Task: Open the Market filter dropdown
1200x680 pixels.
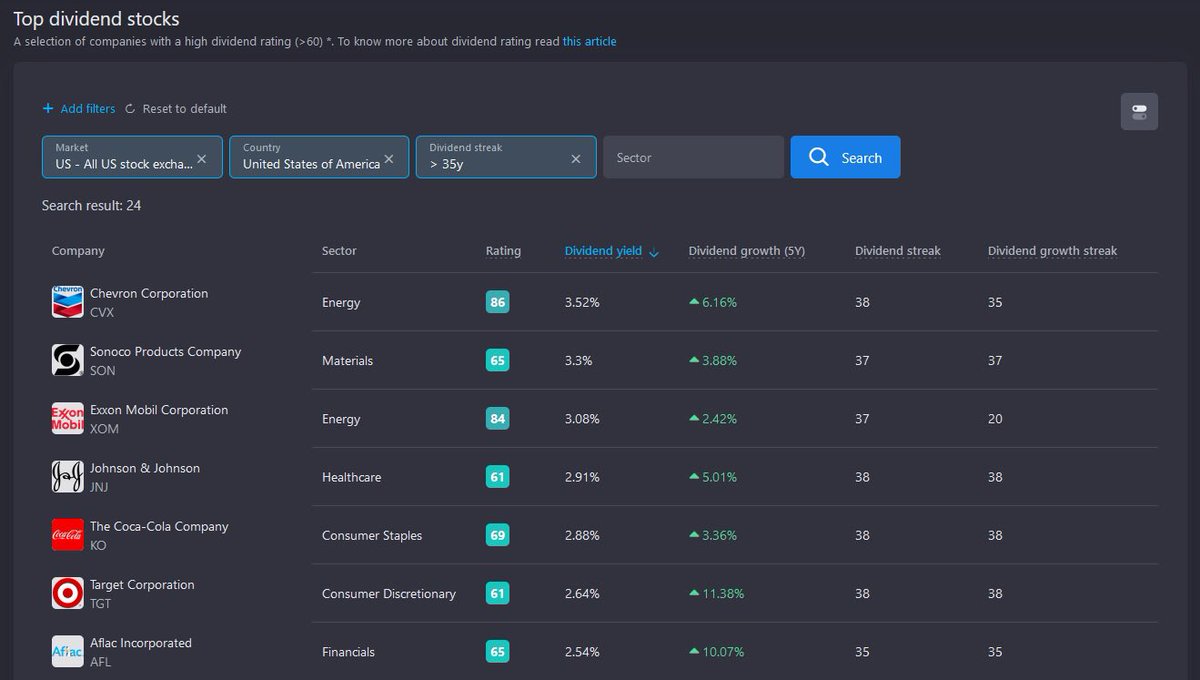Action: (132, 157)
